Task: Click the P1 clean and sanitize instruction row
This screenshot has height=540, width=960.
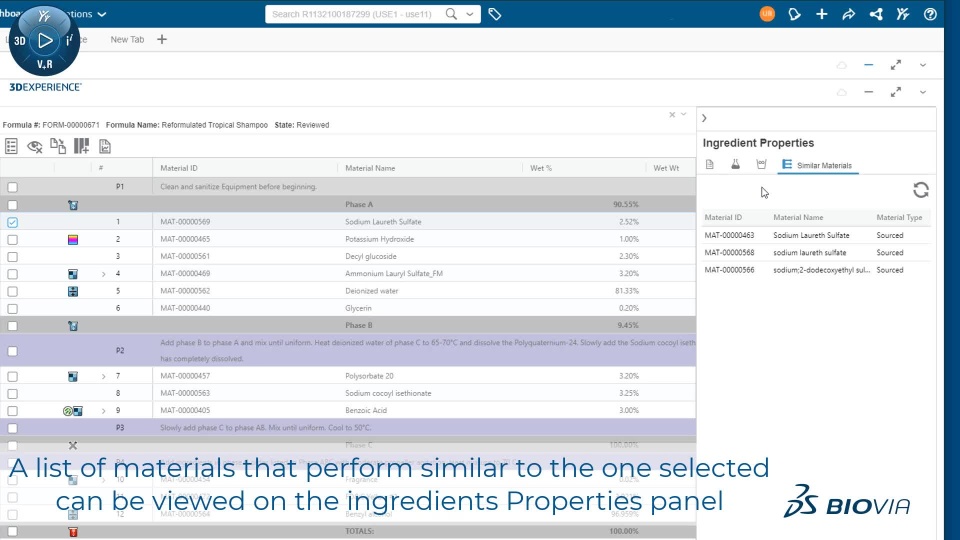Action: [x=348, y=187]
